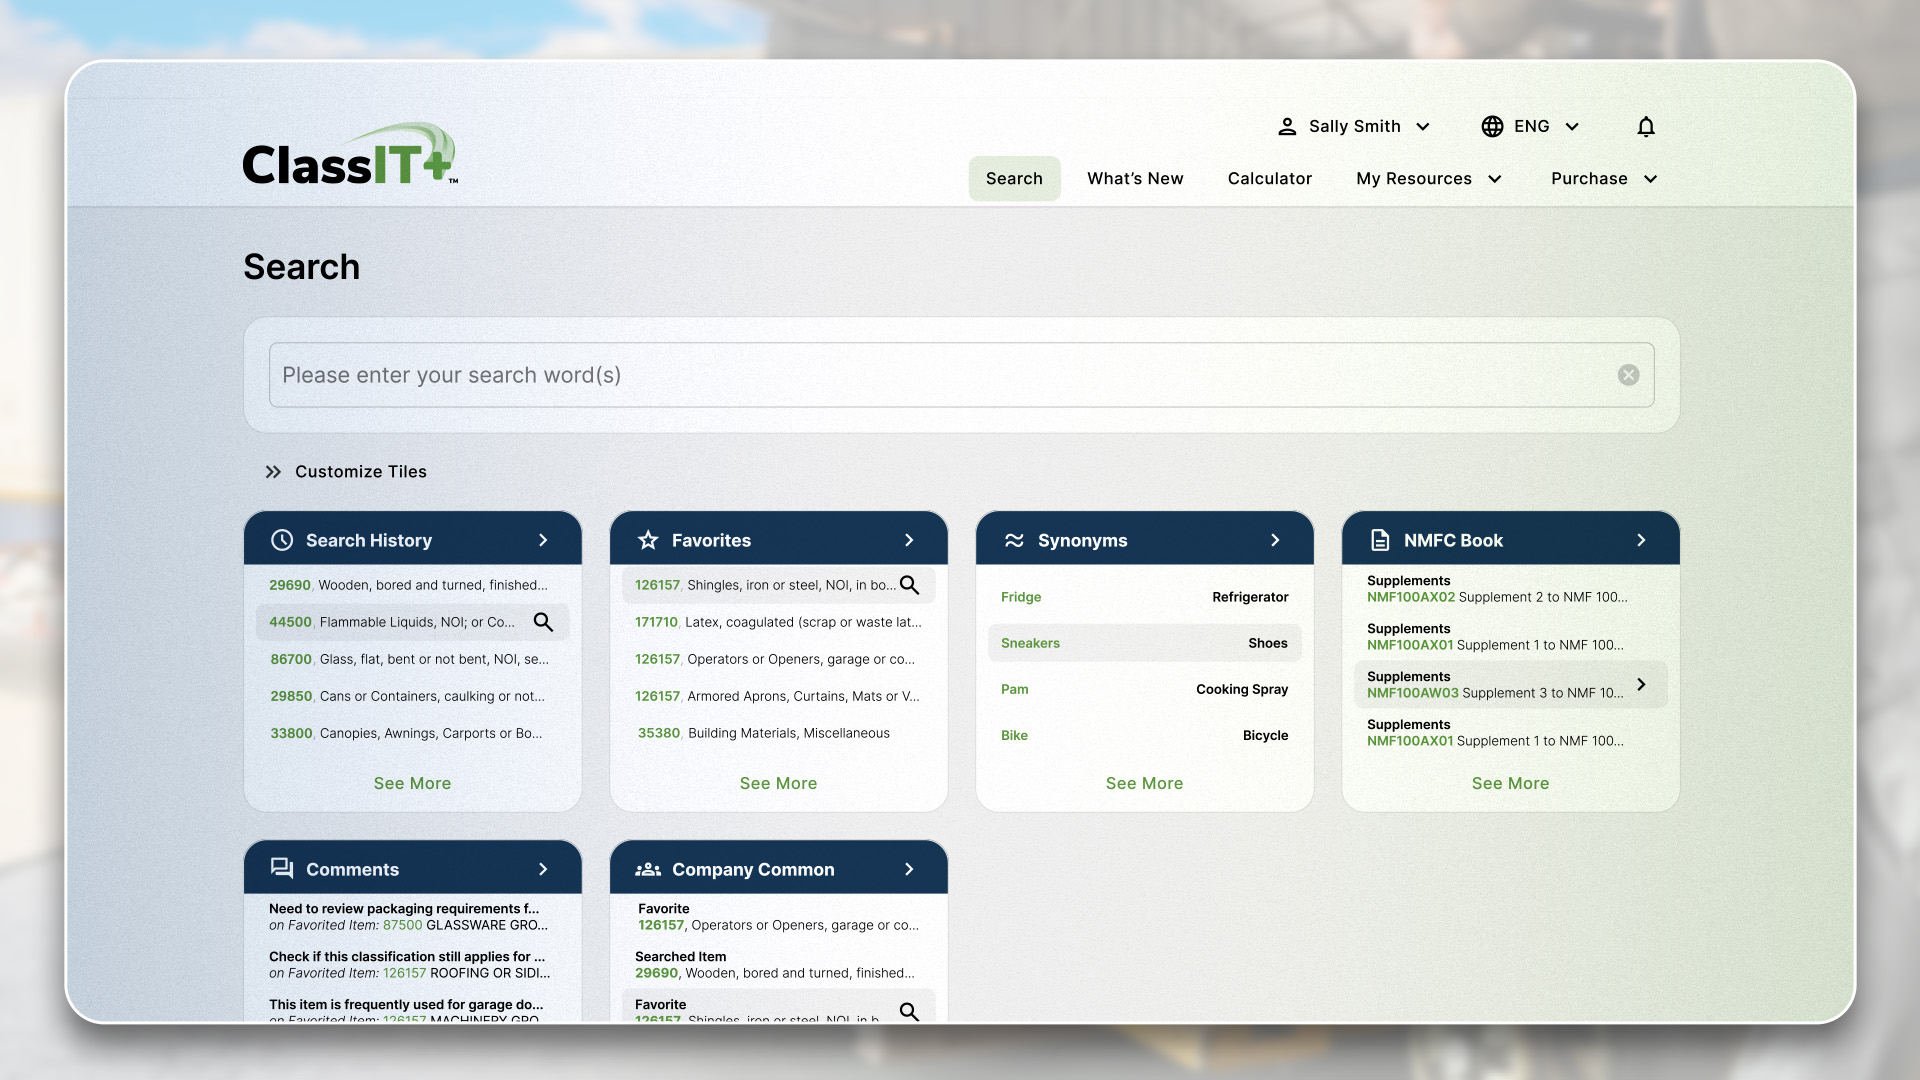Click magnifier beside 44500 Flammable Liquids

tap(543, 622)
